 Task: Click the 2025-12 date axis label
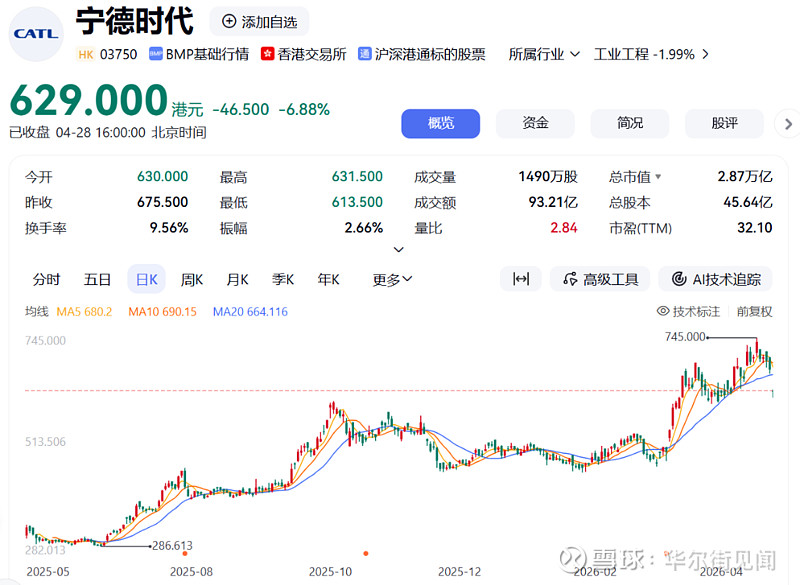point(459,572)
